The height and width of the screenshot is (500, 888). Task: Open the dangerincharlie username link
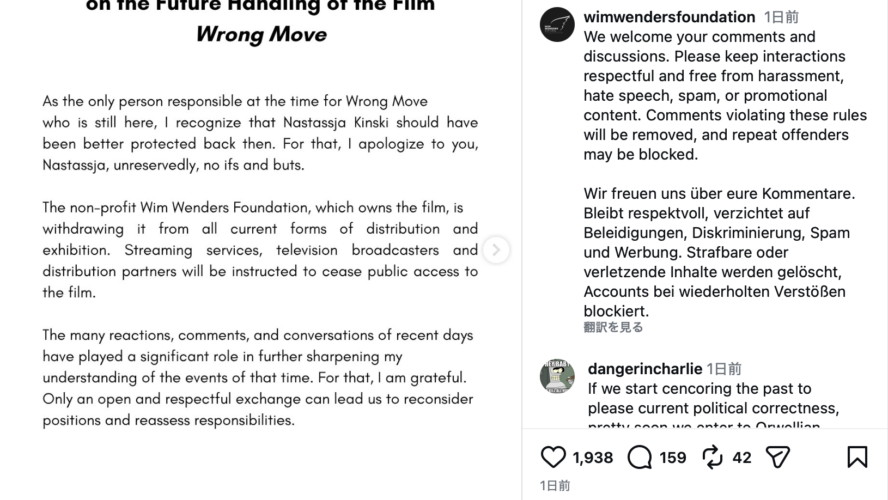[644, 369]
